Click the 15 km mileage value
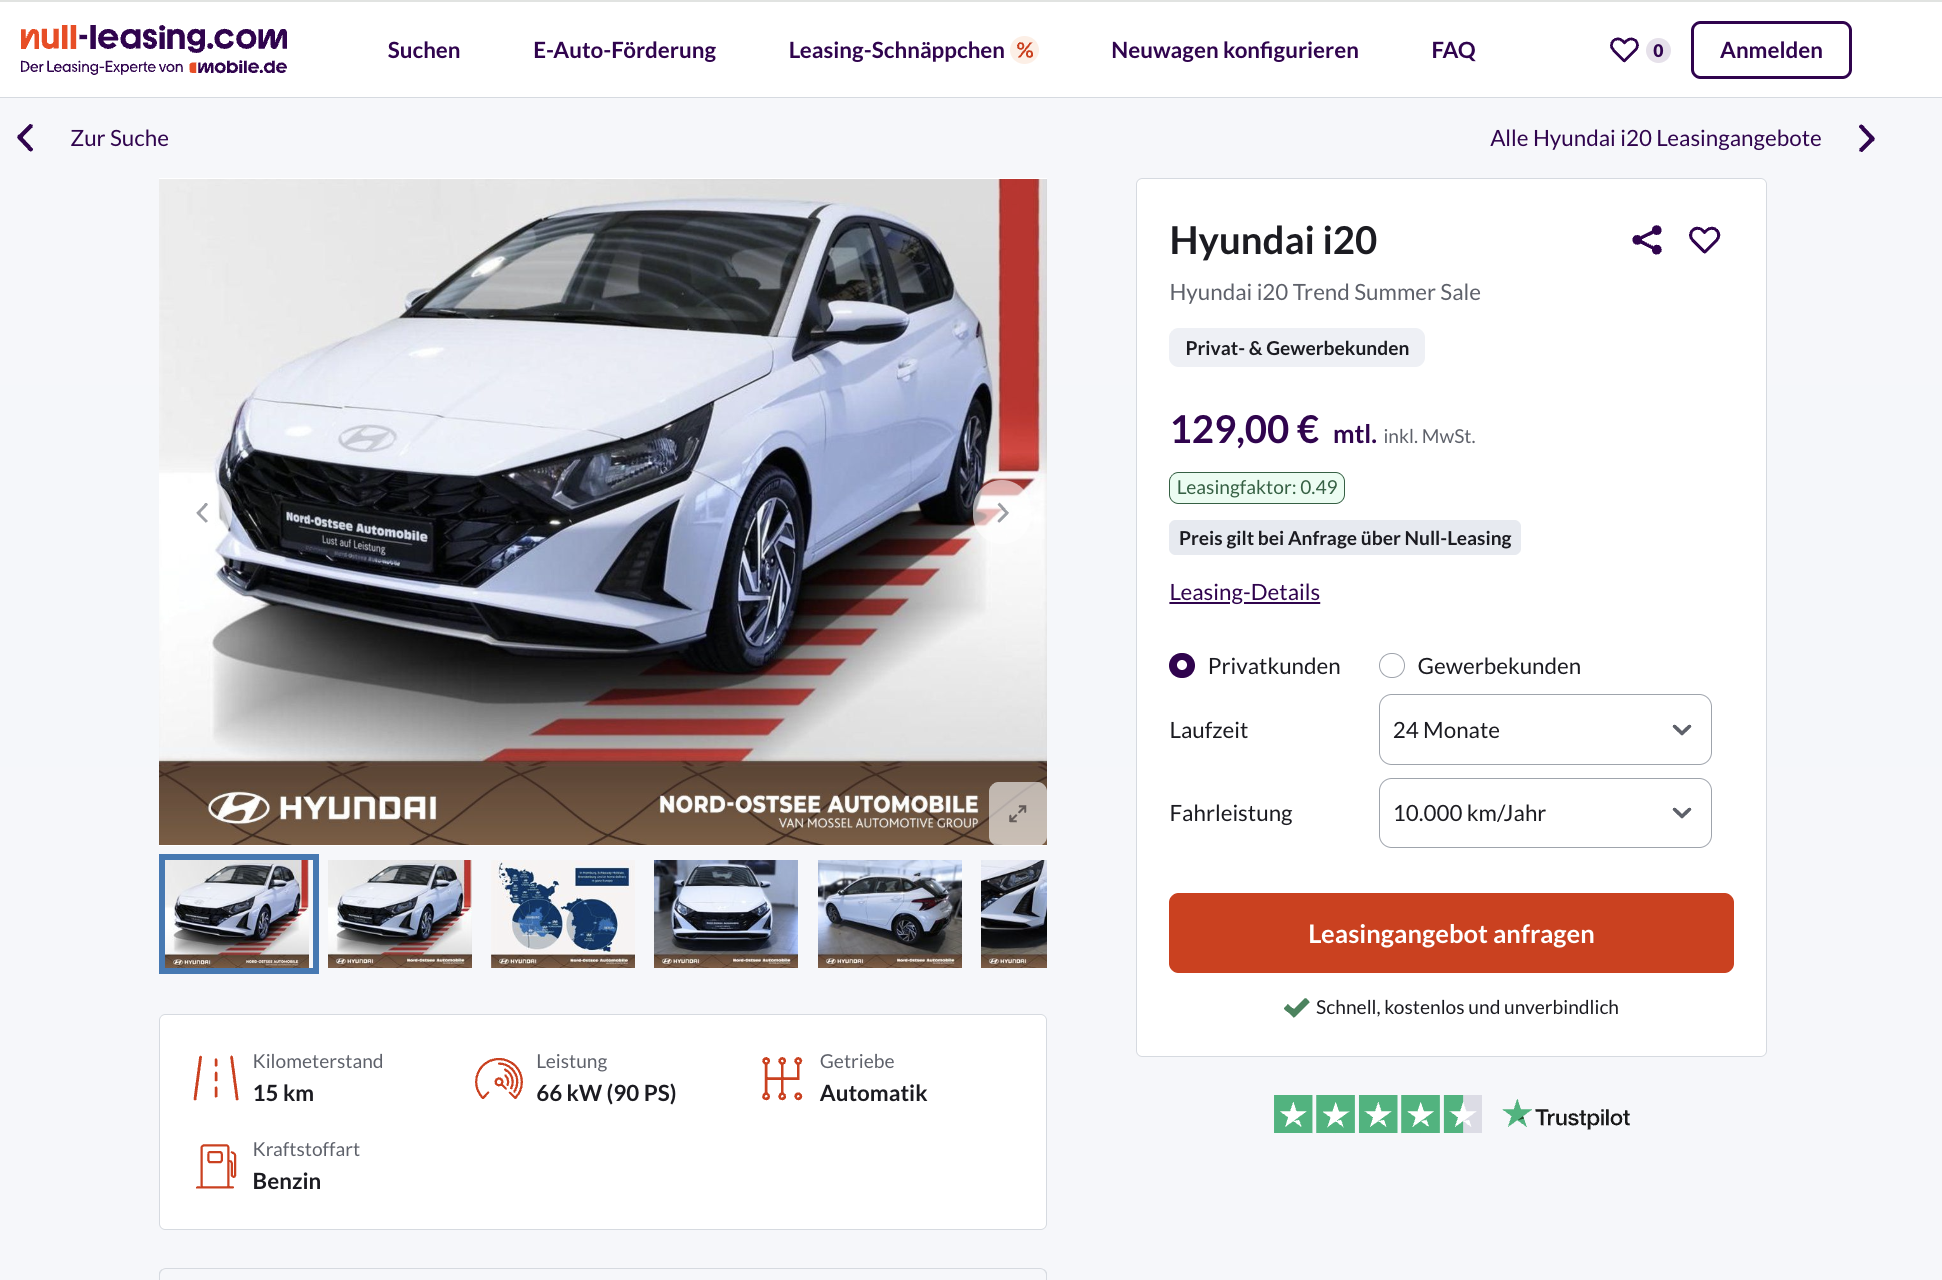 [283, 1093]
